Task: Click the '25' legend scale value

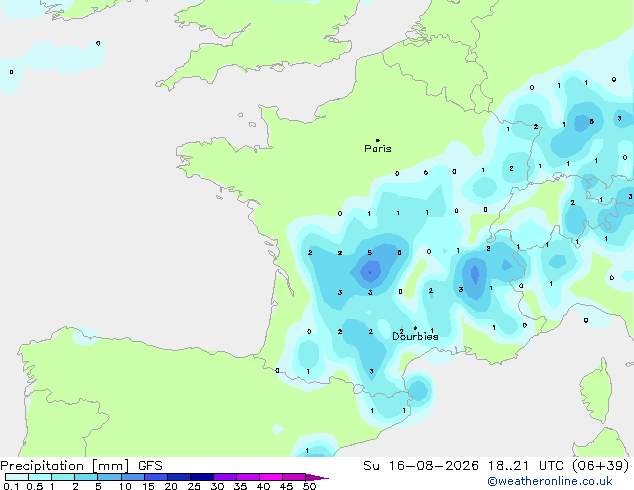Action: [194, 486]
